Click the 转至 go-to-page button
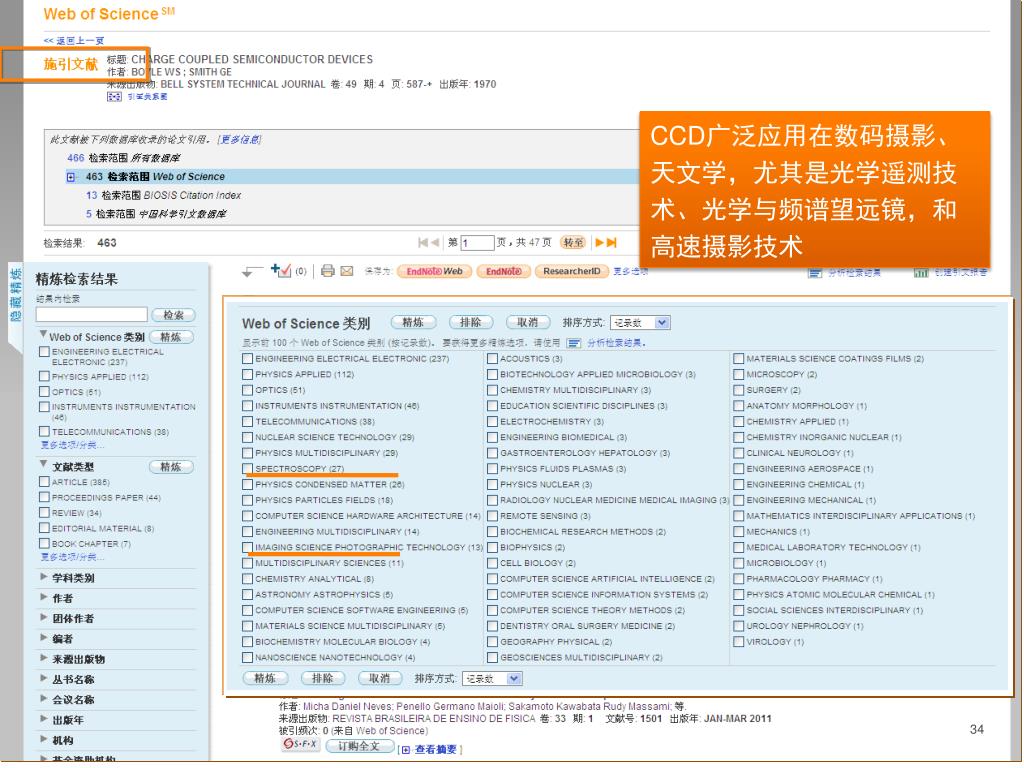The image size is (1024, 768). point(573,243)
